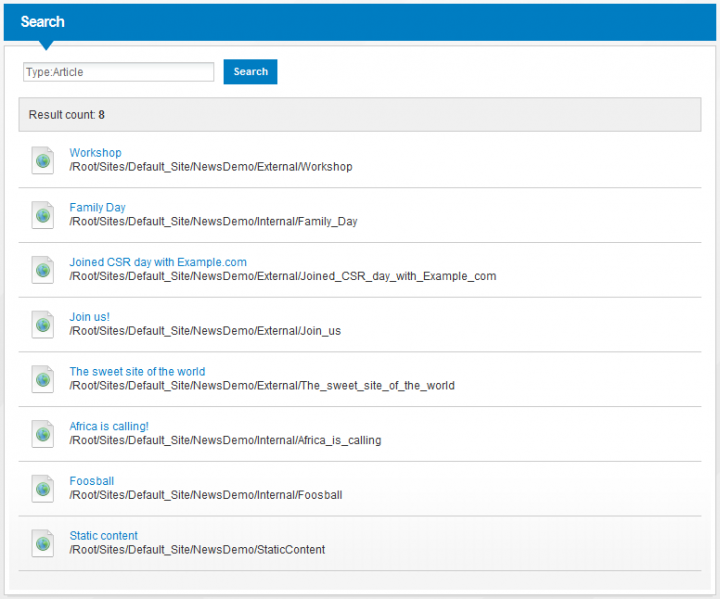Open The sweet site of the world link
This screenshot has height=599, width=720.
click(137, 372)
